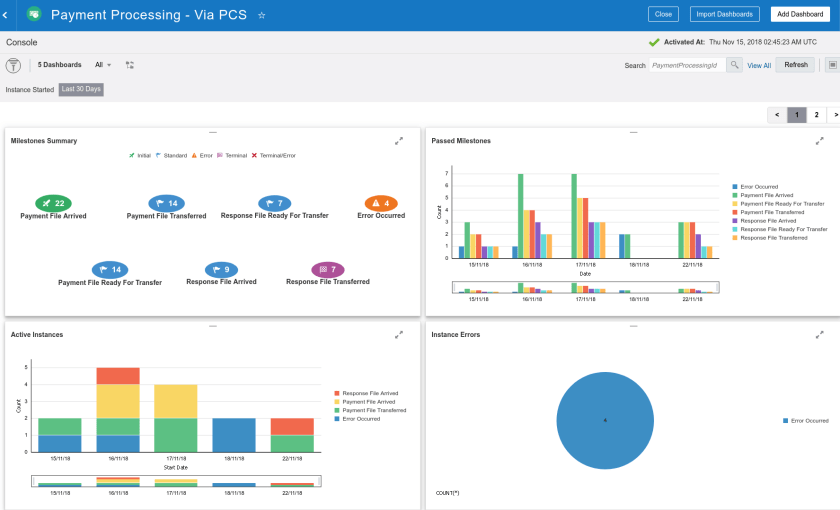Go to the next dashboard page arrow

coord(834,115)
